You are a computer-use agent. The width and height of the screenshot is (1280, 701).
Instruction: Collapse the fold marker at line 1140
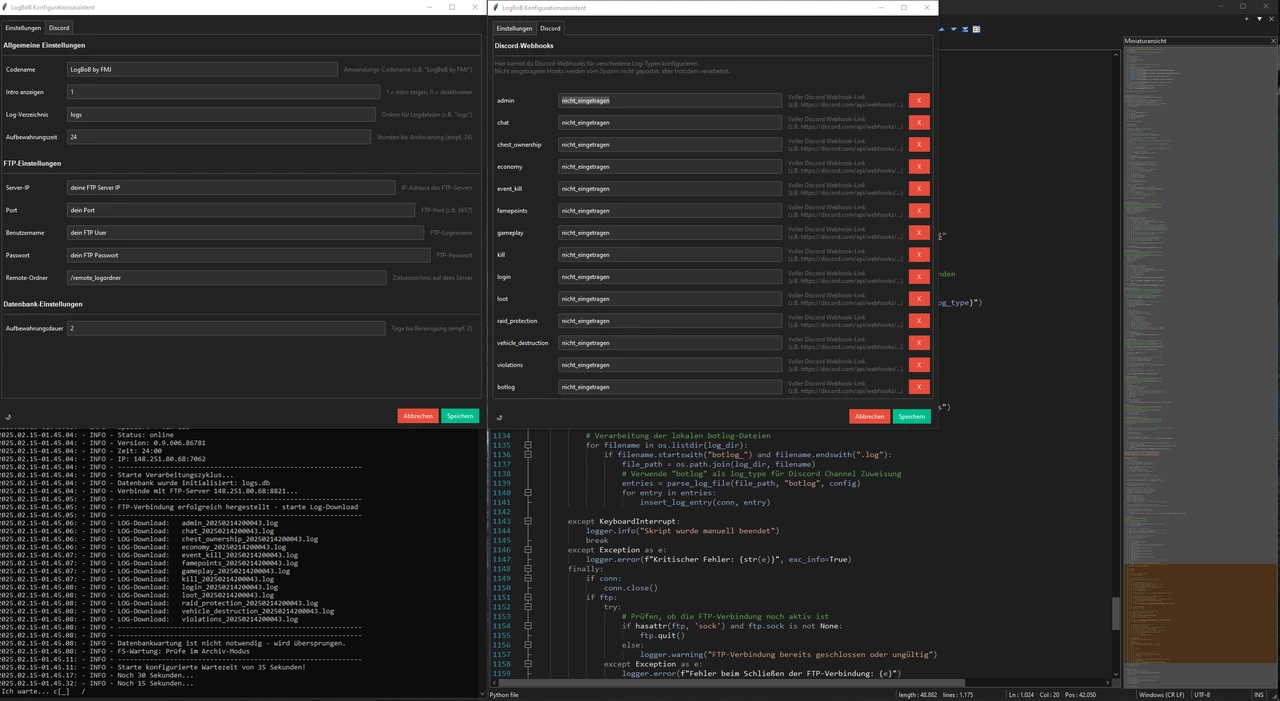point(528,492)
